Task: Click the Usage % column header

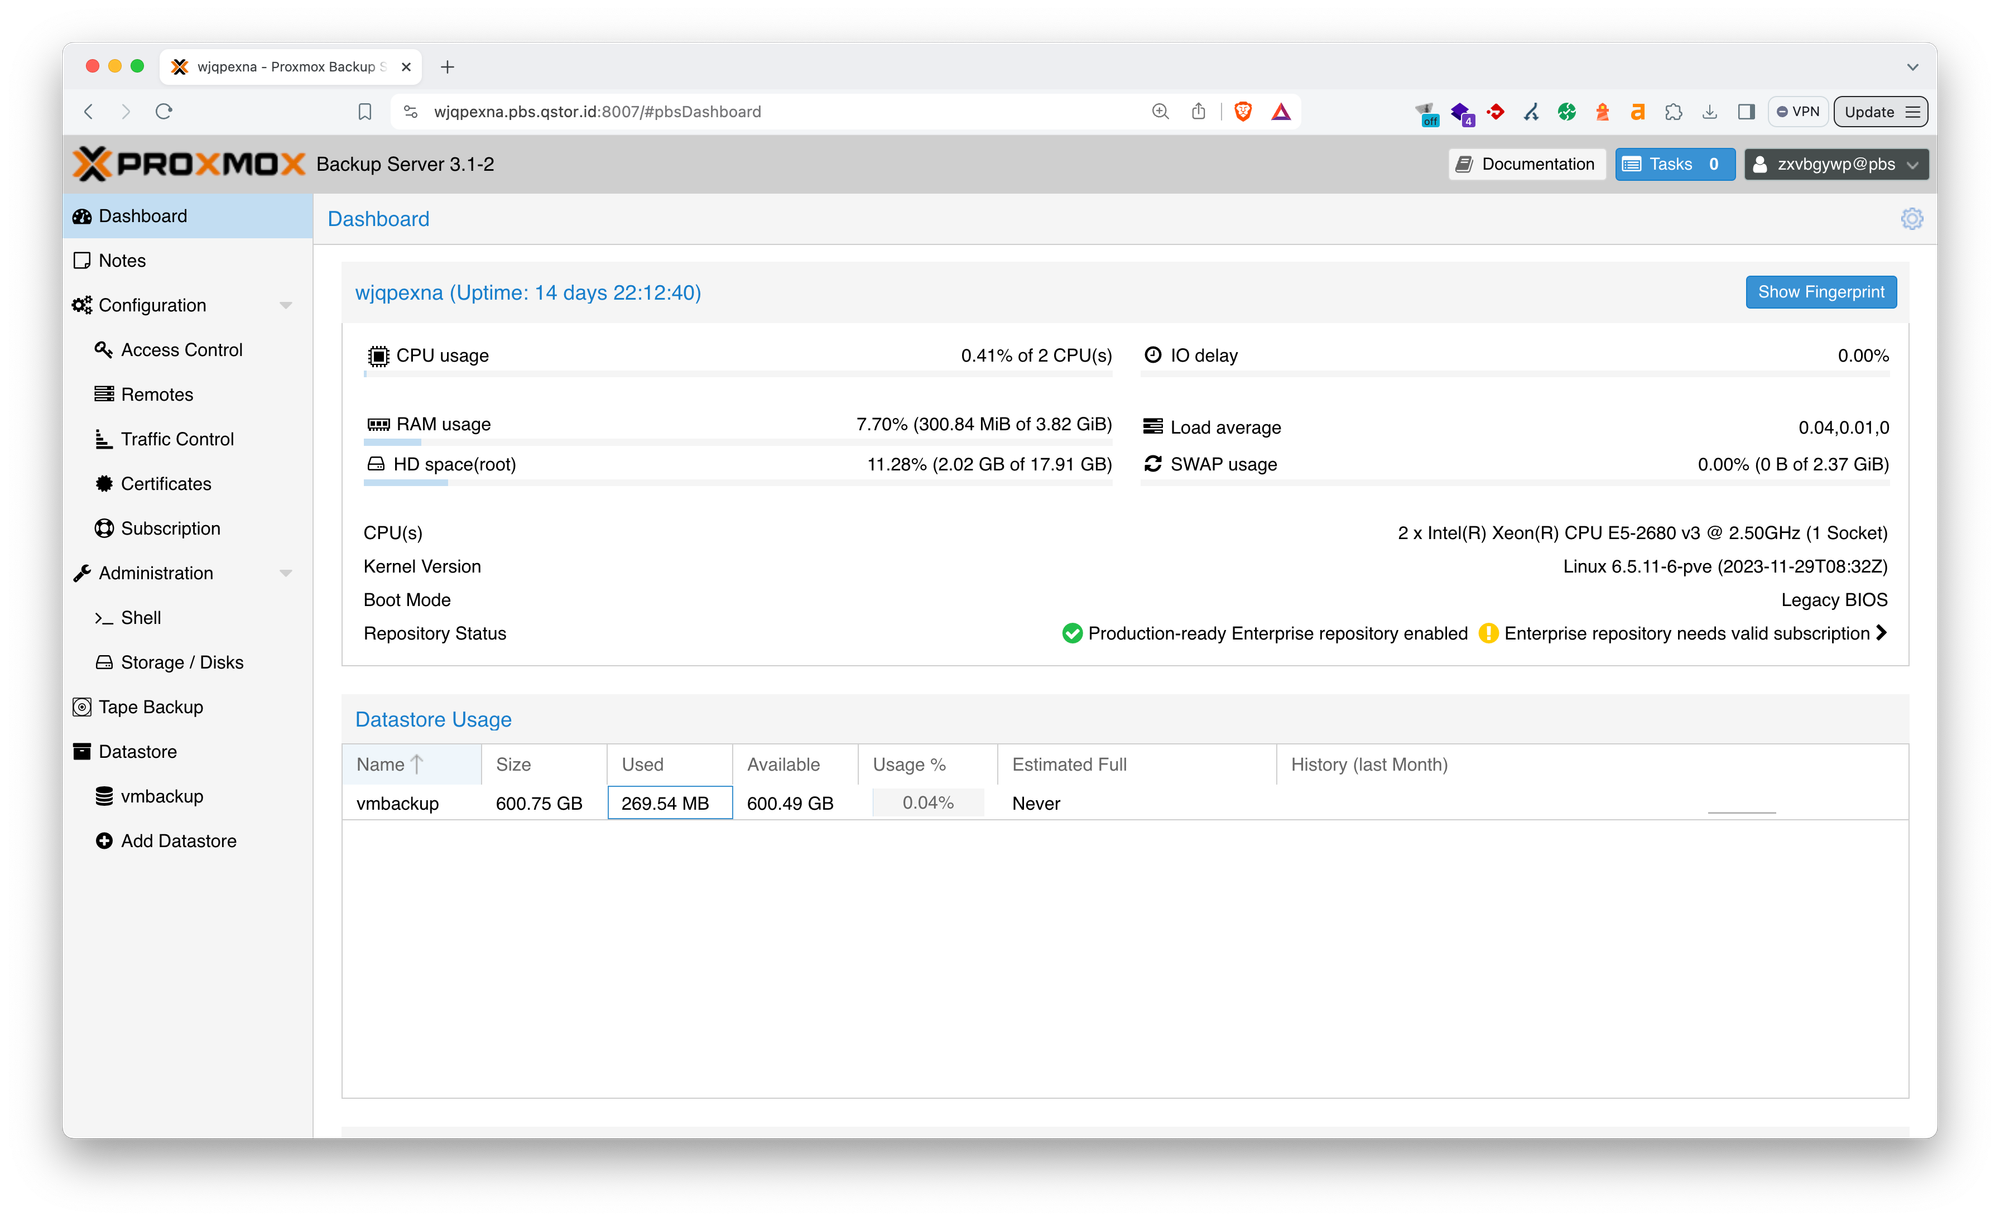Action: tap(927, 764)
